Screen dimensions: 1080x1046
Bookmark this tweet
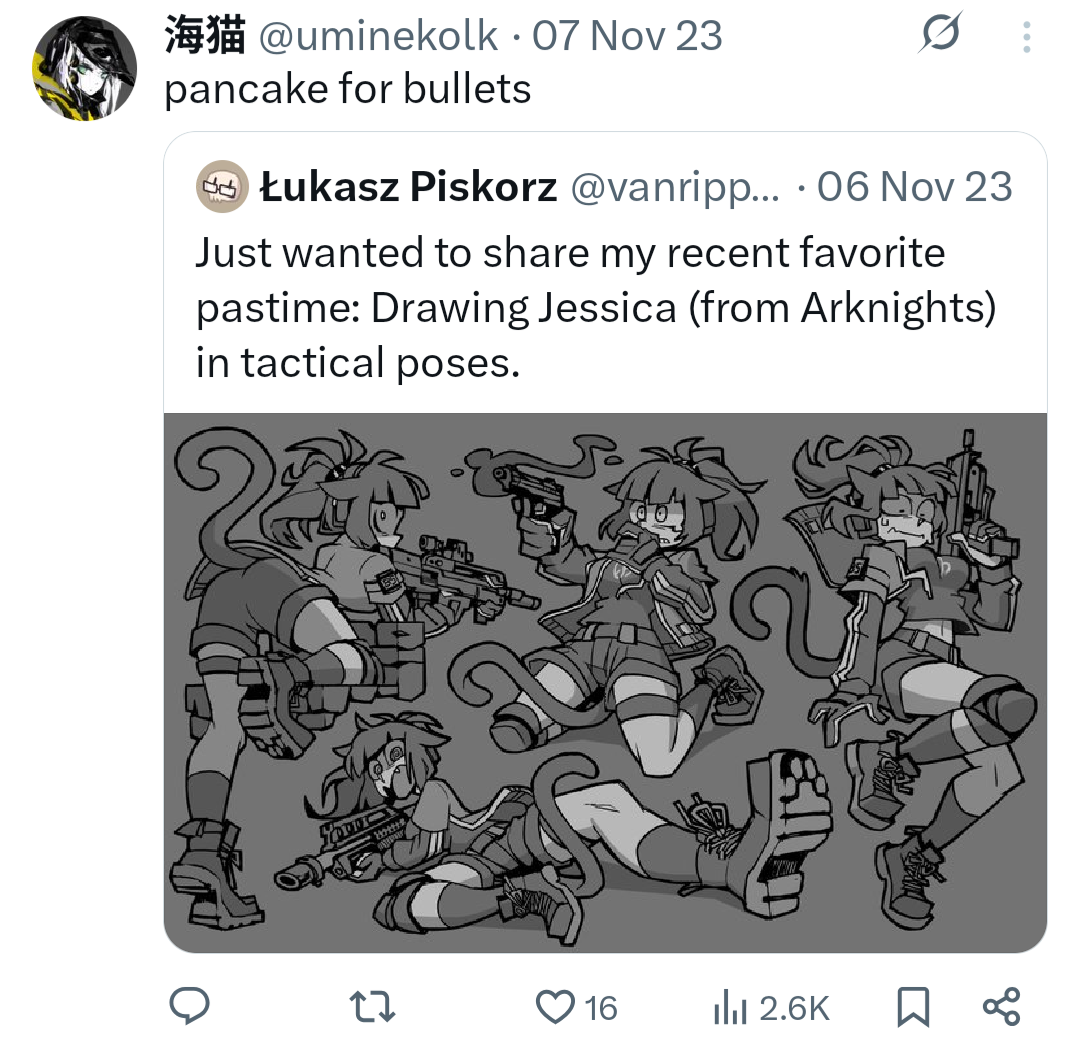tap(912, 1007)
